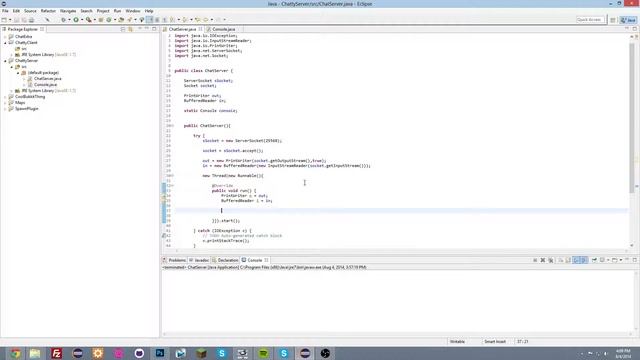Switch to the Console.java editor tab

pos(224,29)
